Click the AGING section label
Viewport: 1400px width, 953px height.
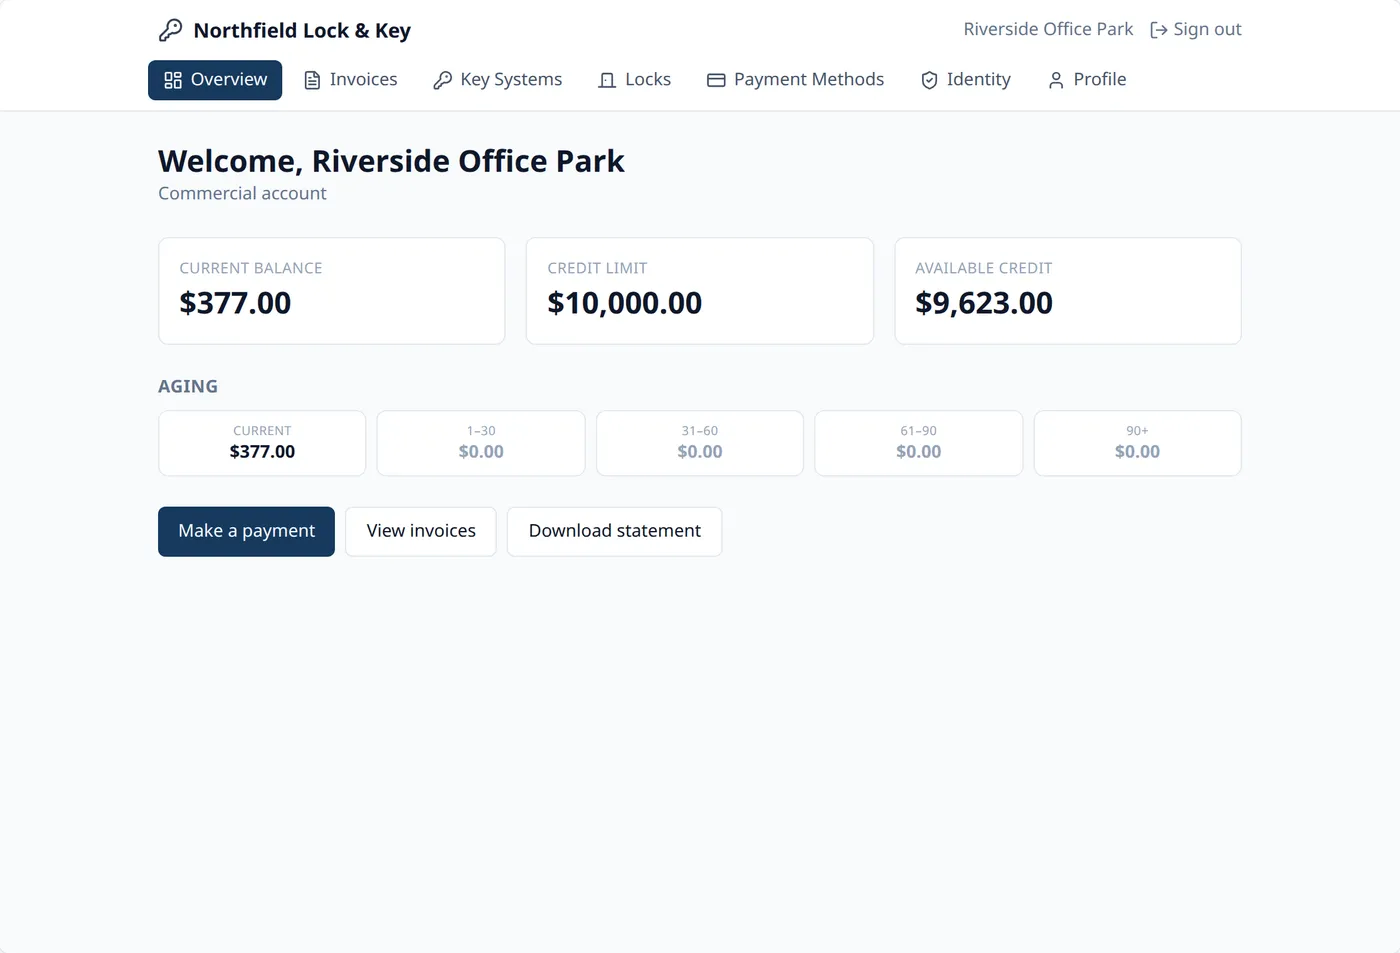coord(188,386)
